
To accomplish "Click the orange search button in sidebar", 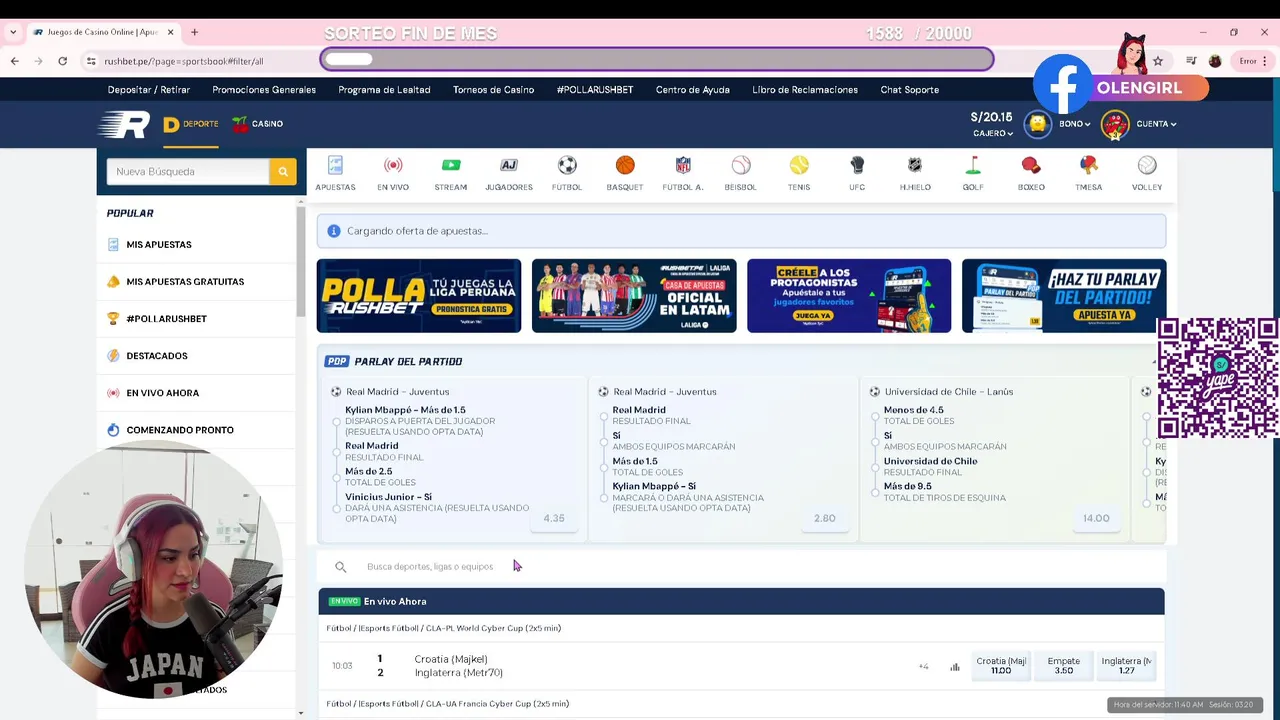I will tap(283, 172).
